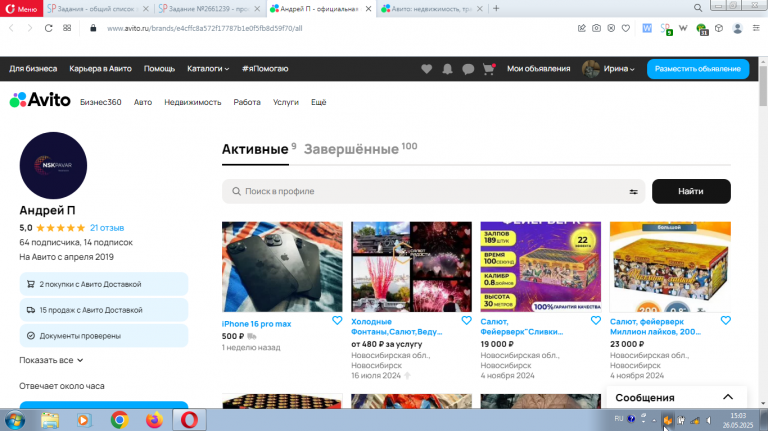Click the Поиск в профиле search field
The image size is (768, 431).
pyautogui.click(x=433, y=192)
